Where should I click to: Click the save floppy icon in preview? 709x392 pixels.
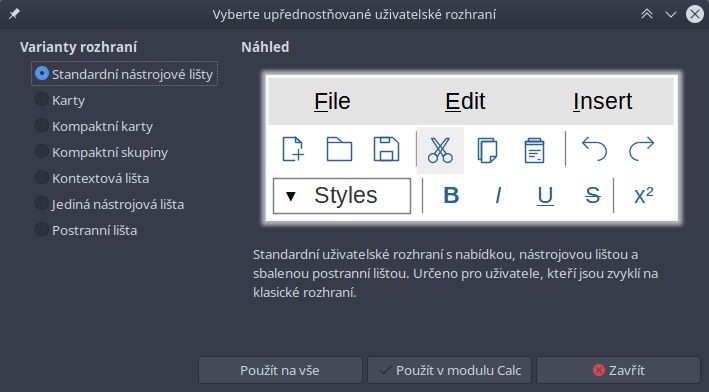(x=386, y=149)
